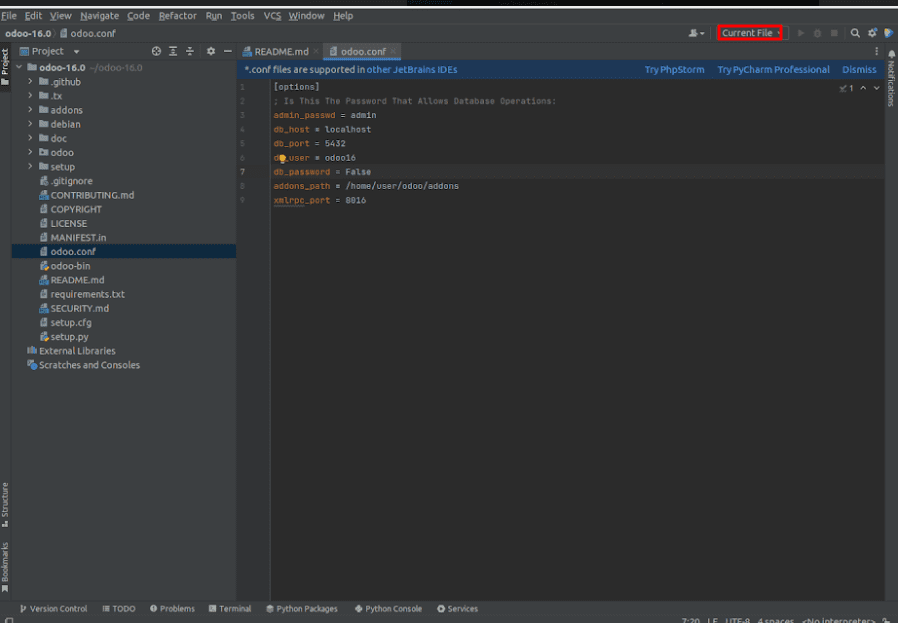Open the user account icon menu
Image resolution: width=898 pixels, height=623 pixels.
point(696,33)
